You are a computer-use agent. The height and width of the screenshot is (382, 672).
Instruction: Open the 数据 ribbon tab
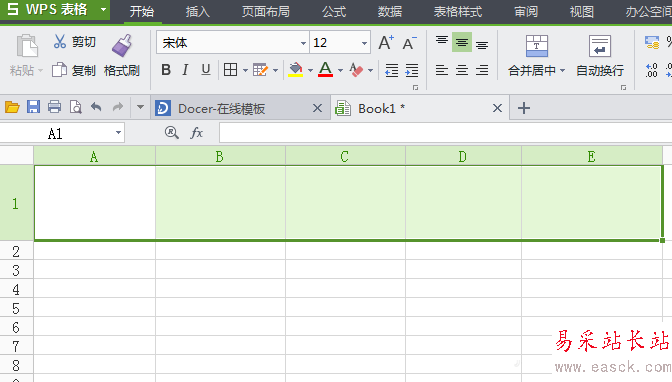pyautogui.click(x=390, y=12)
